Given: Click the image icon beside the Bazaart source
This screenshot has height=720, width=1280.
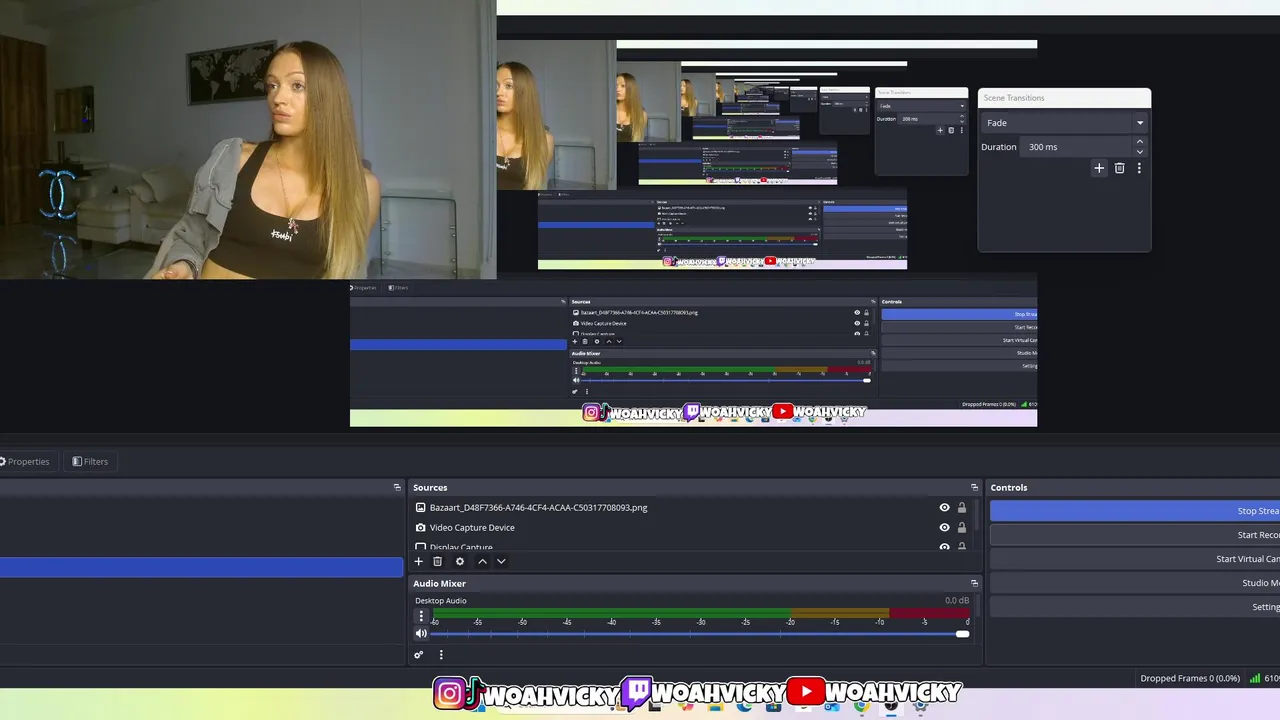Looking at the screenshot, I should point(421,507).
